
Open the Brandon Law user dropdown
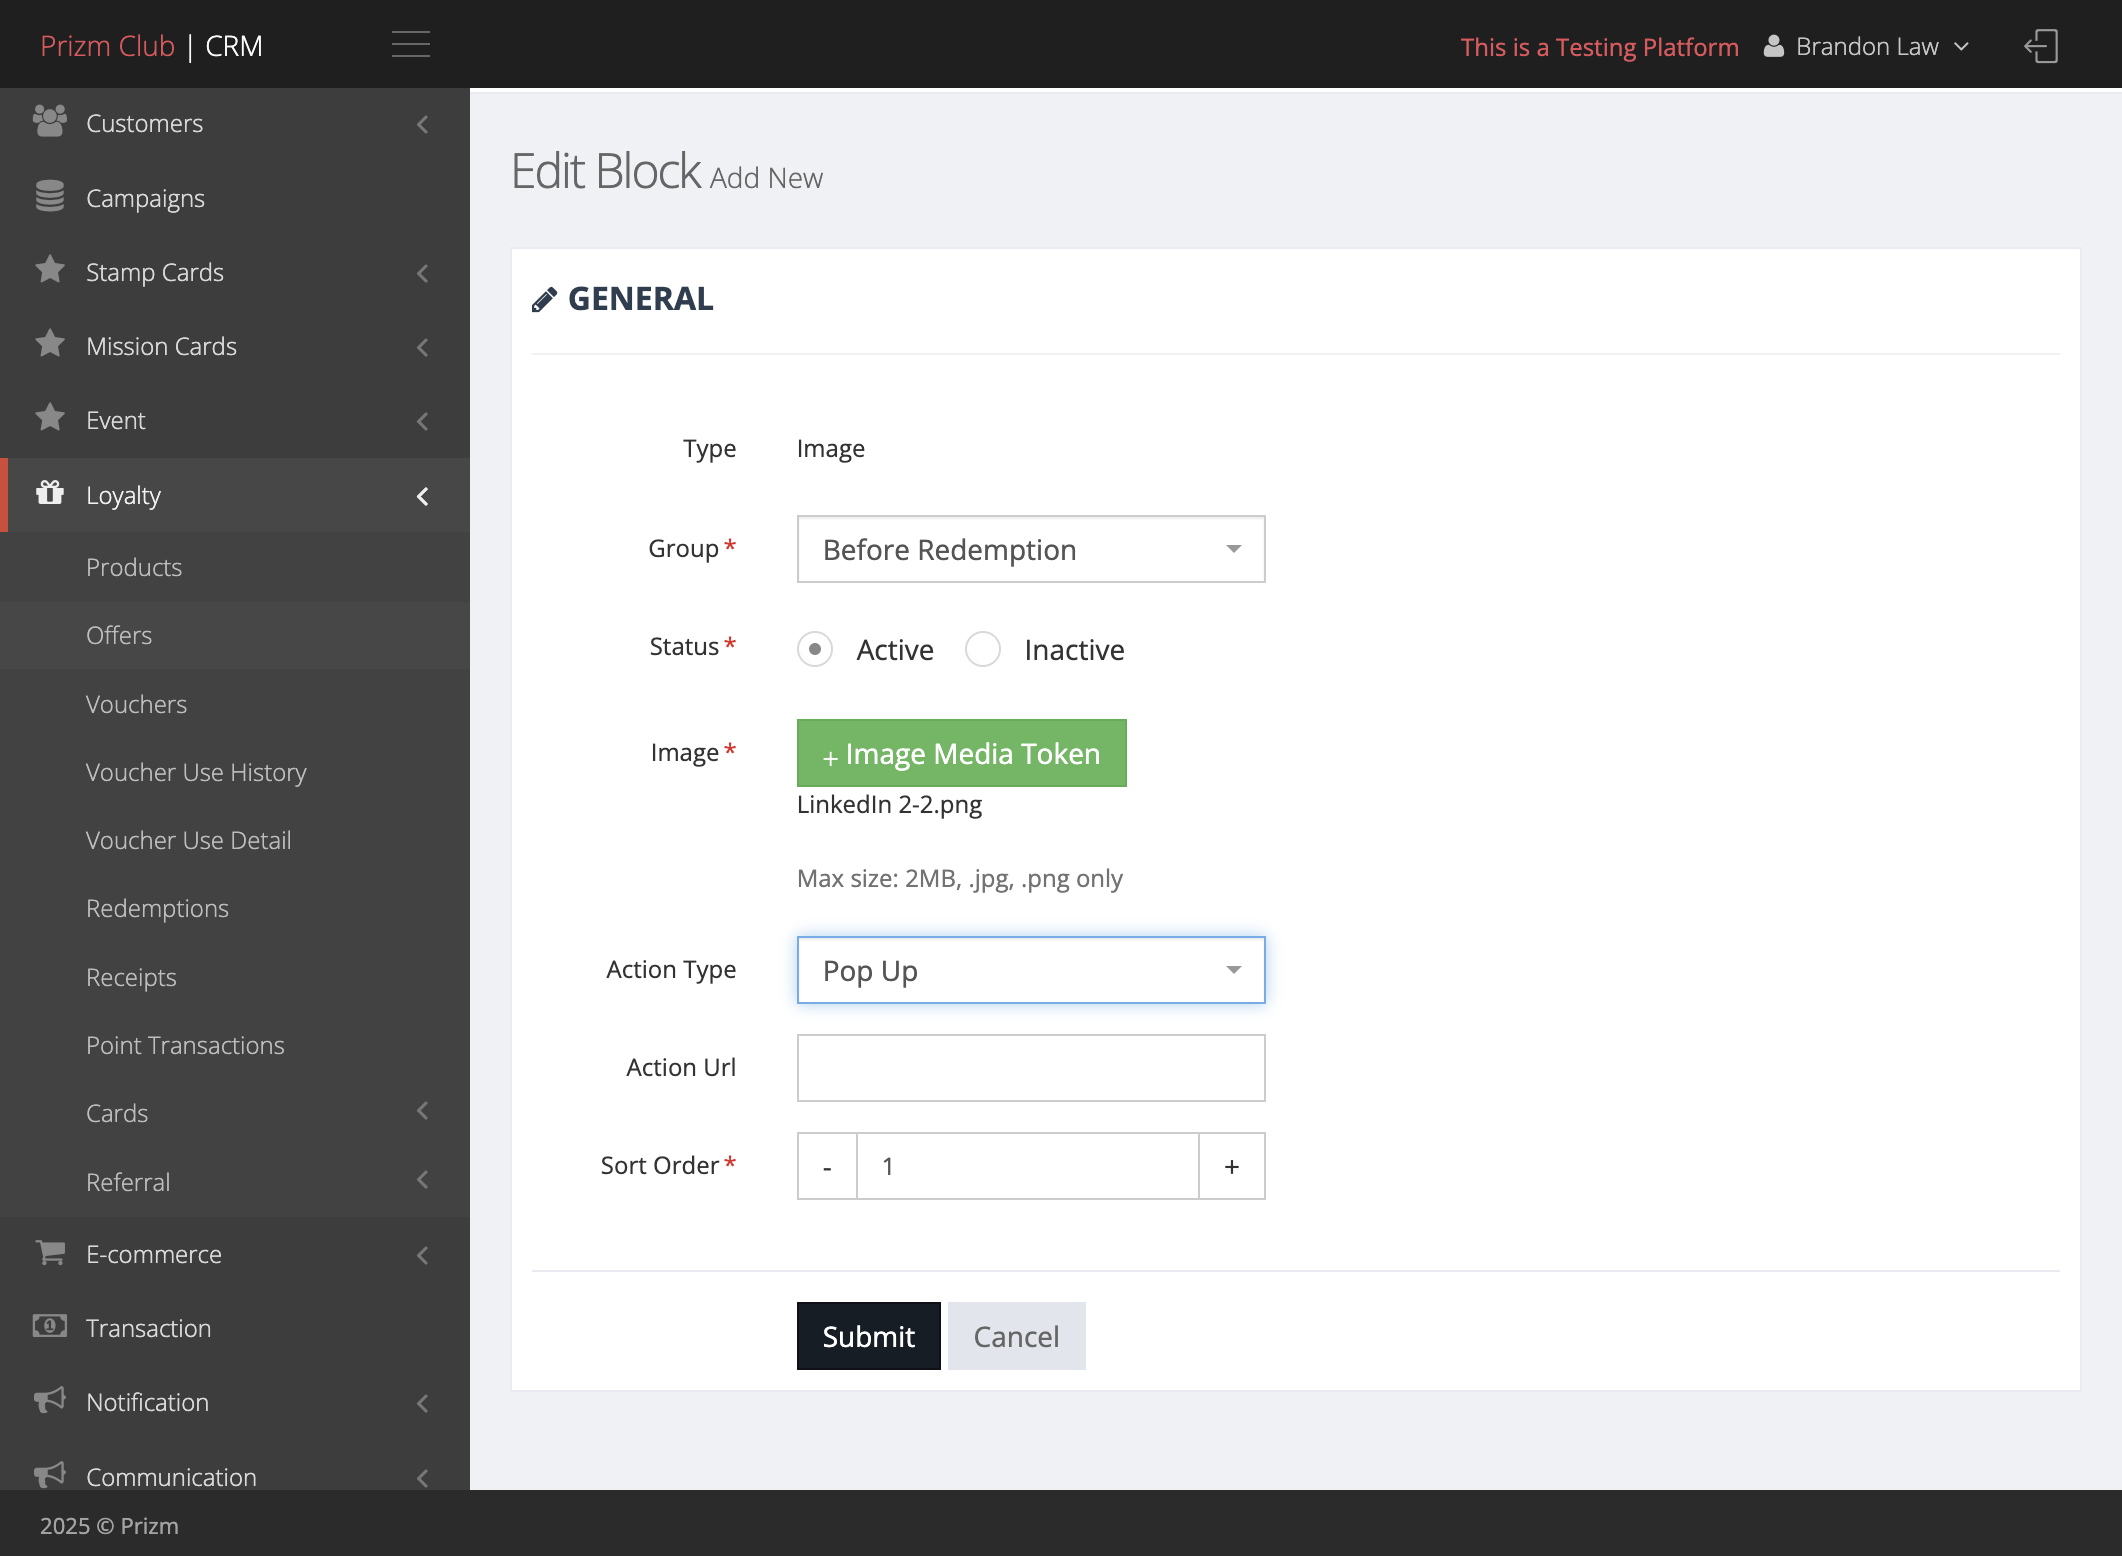click(1867, 46)
